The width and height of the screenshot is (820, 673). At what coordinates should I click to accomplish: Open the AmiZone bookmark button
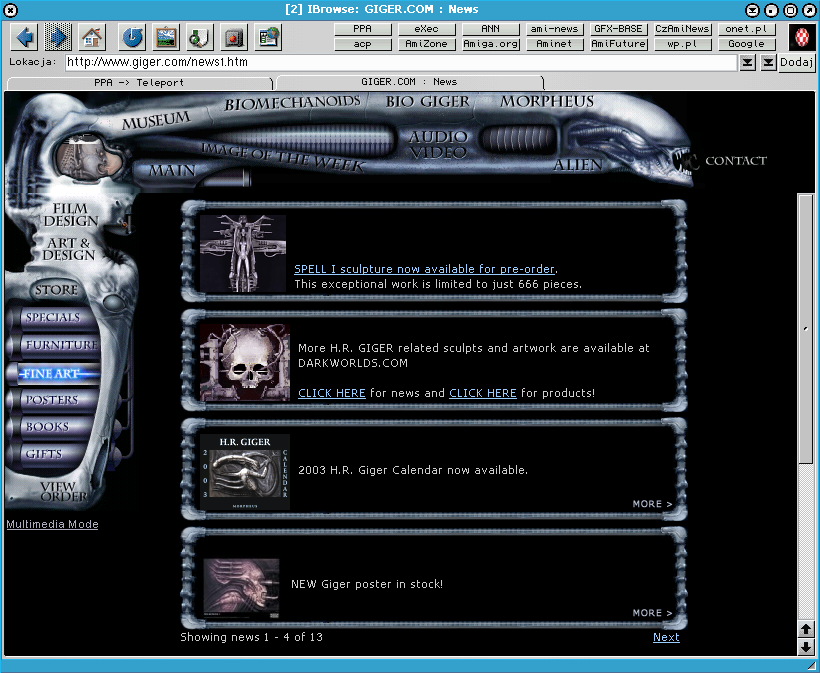(x=426, y=44)
